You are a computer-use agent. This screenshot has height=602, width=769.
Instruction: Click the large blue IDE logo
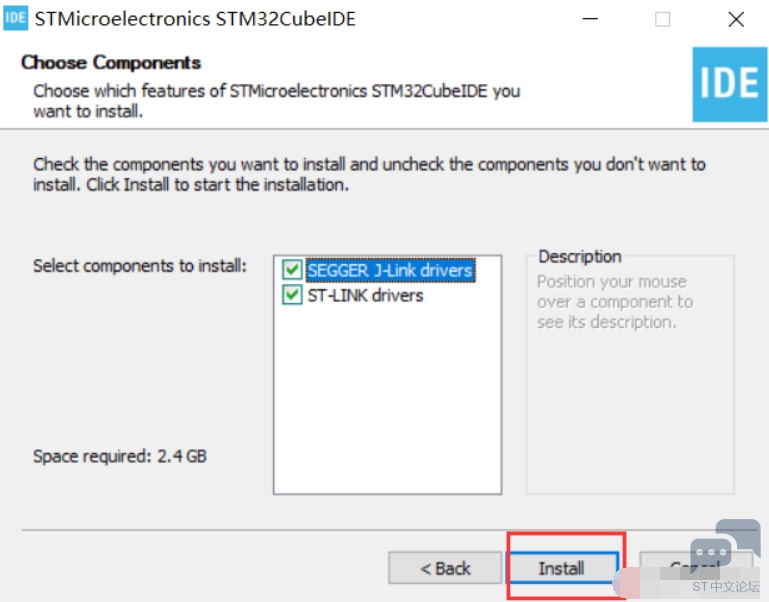[729, 84]
